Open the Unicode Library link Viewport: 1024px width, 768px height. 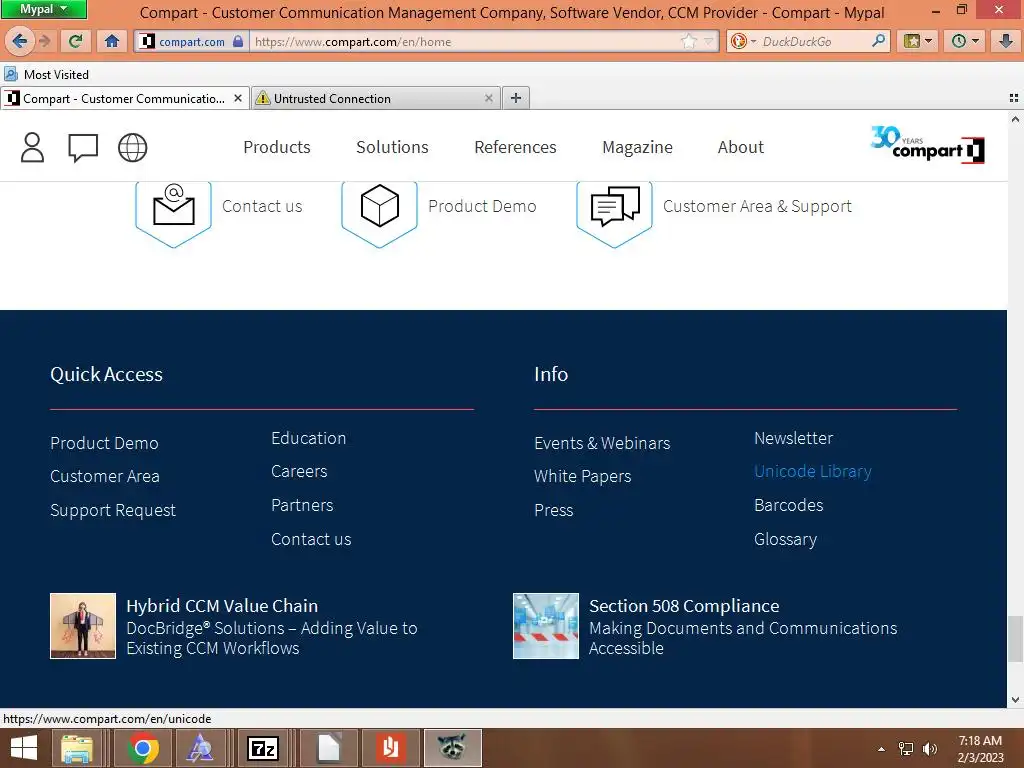tap(813, 472)
